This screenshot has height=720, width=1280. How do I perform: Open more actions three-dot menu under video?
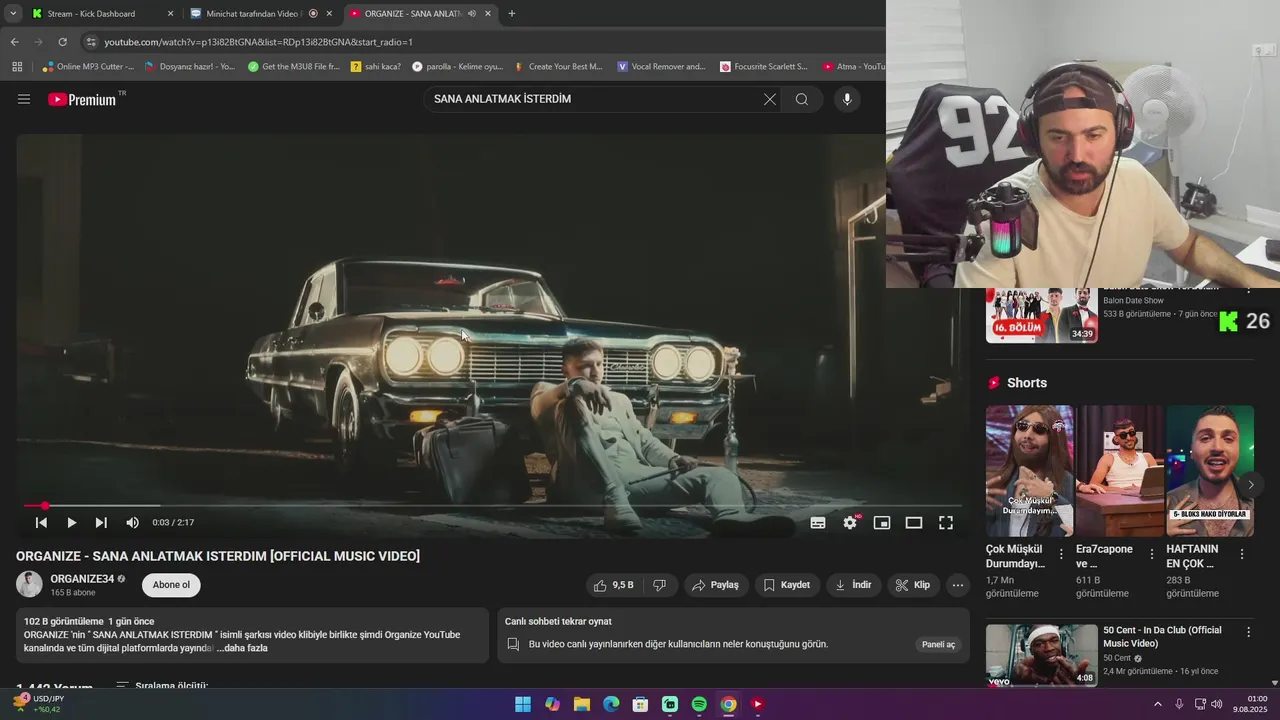958,585
